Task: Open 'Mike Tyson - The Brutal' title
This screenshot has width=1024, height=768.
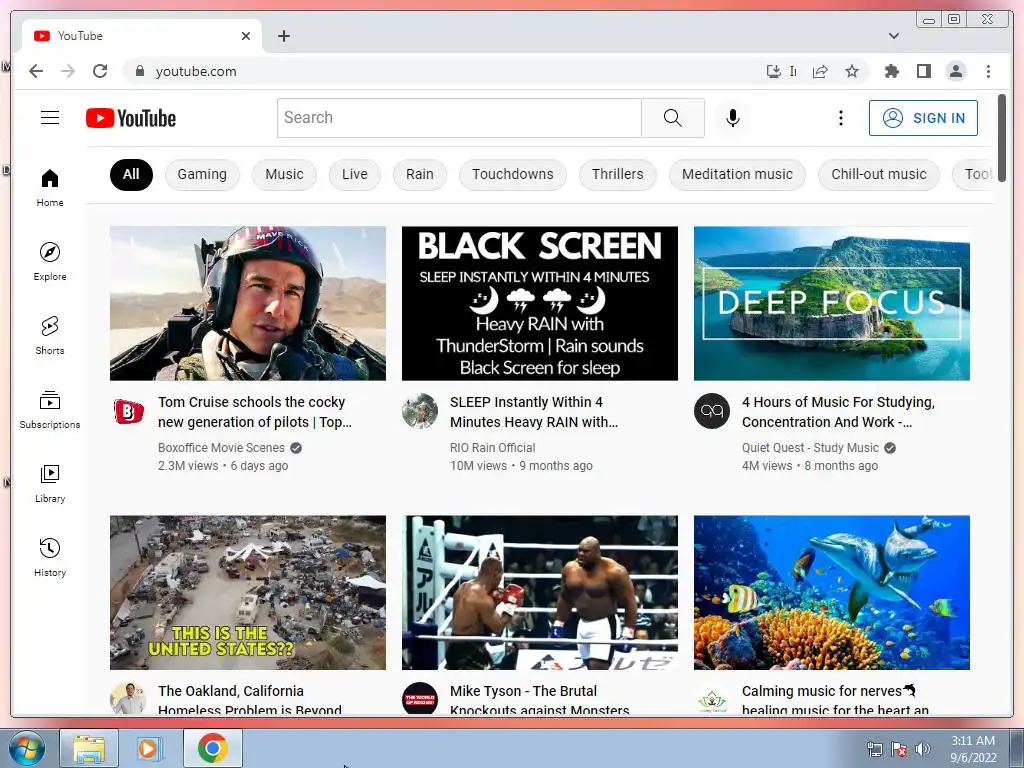Action: 539,700
